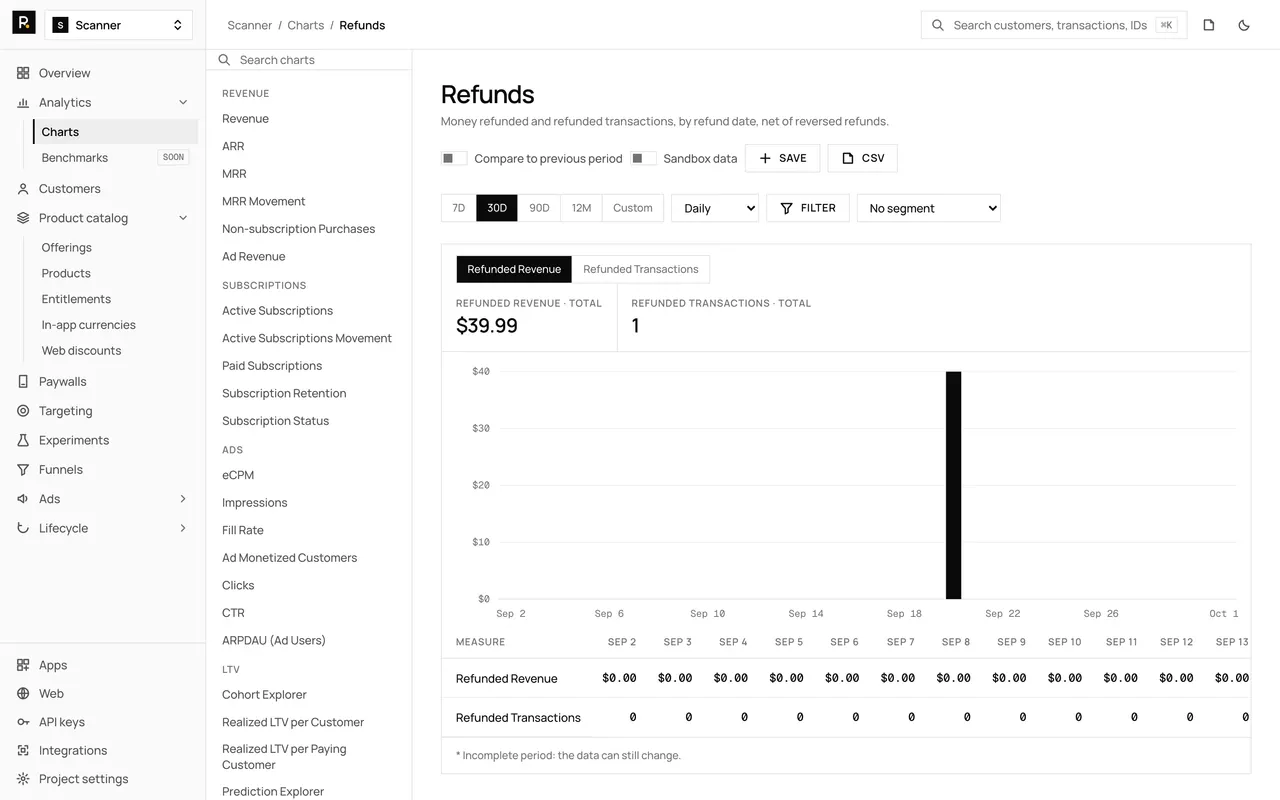Open Experiments flask item
This screenshot has height=800, width=1280.
tap(73, 440)
